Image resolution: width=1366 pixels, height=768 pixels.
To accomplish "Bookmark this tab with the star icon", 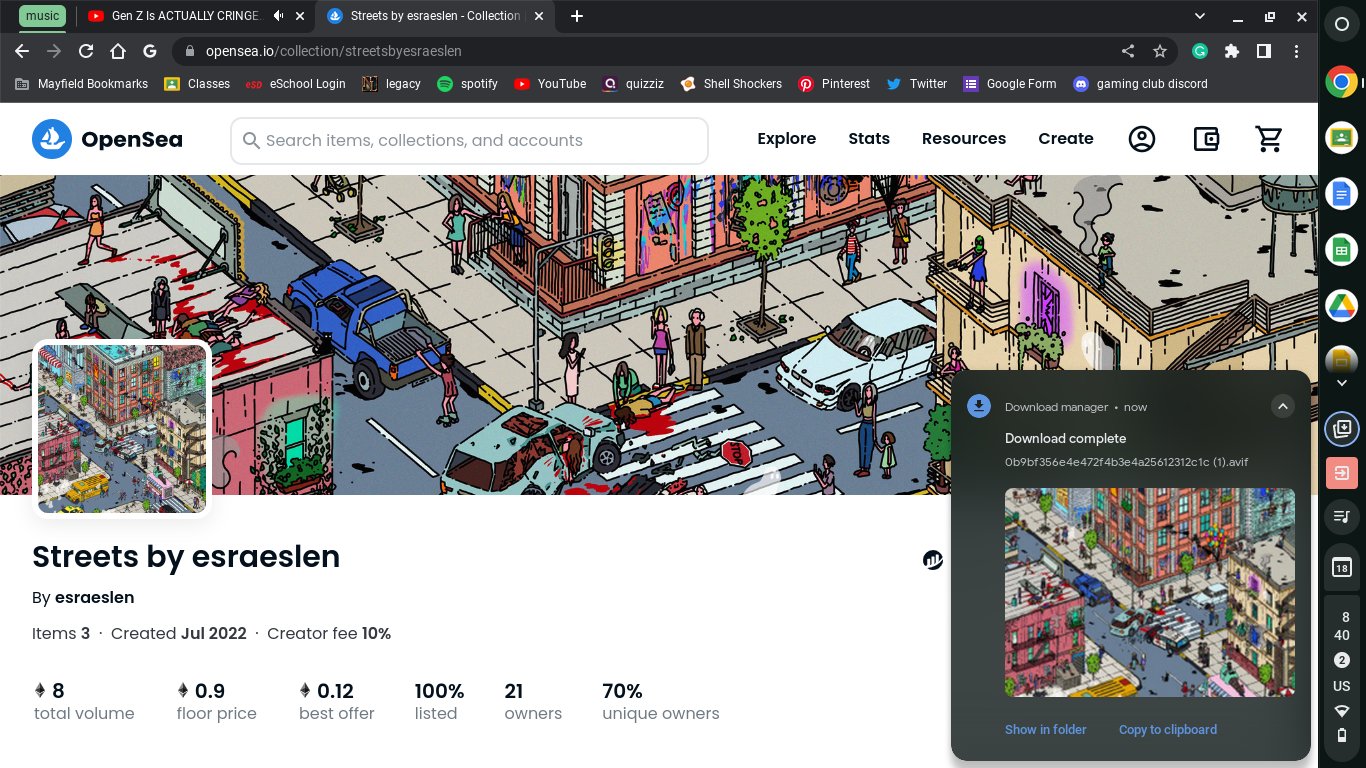I will coord(1160,51).
